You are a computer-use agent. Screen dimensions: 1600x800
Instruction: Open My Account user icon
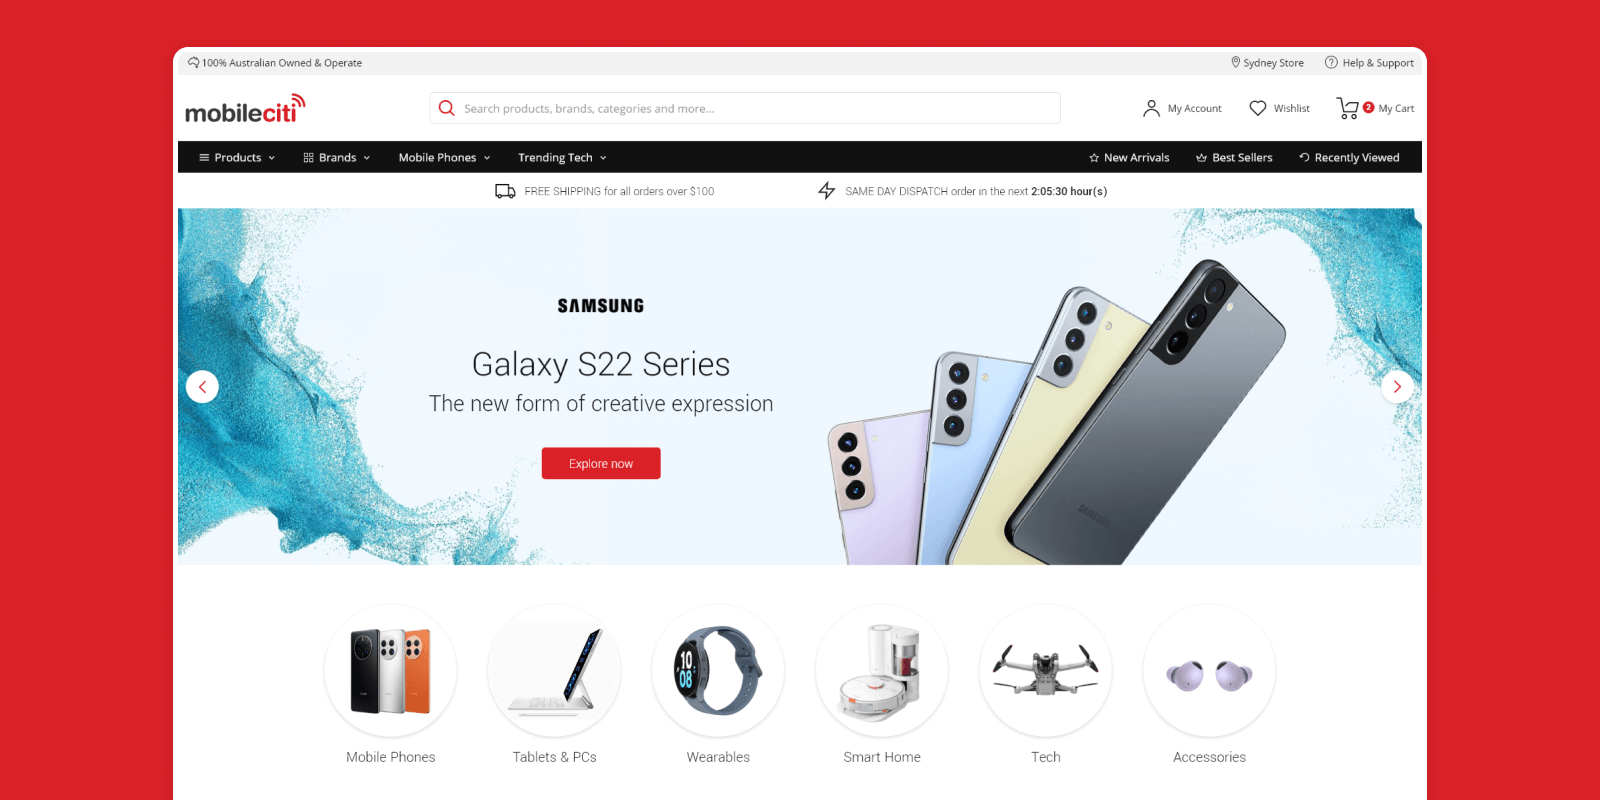tap(1151, 108)
